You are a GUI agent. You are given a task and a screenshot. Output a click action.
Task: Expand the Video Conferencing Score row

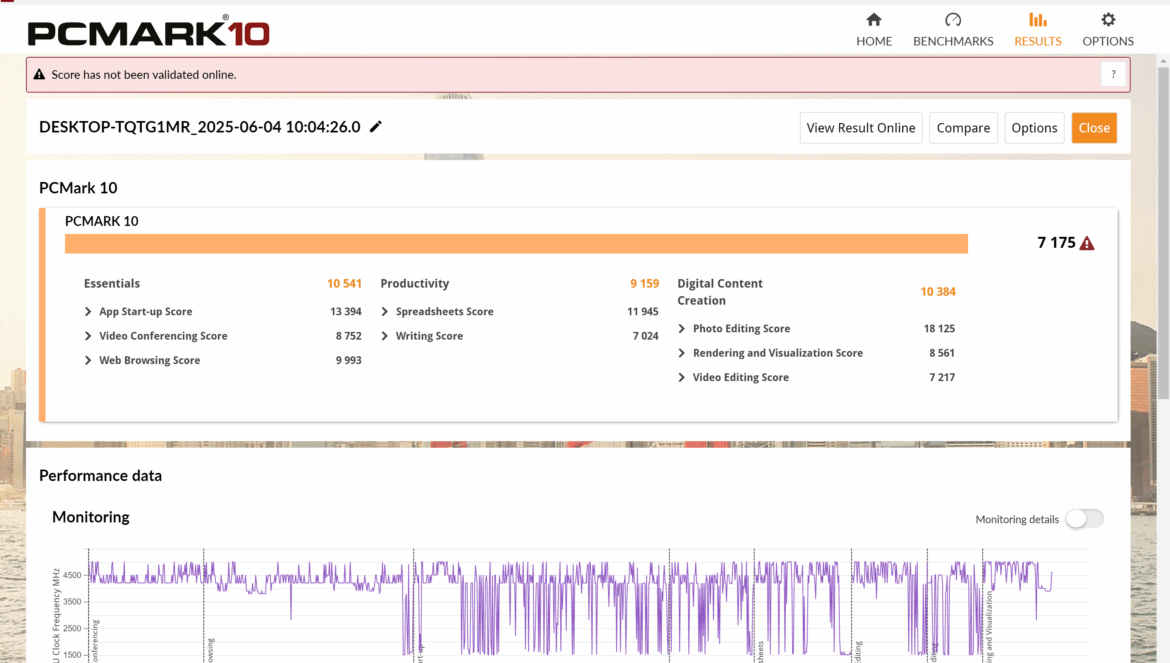click(x=88, y=336)
